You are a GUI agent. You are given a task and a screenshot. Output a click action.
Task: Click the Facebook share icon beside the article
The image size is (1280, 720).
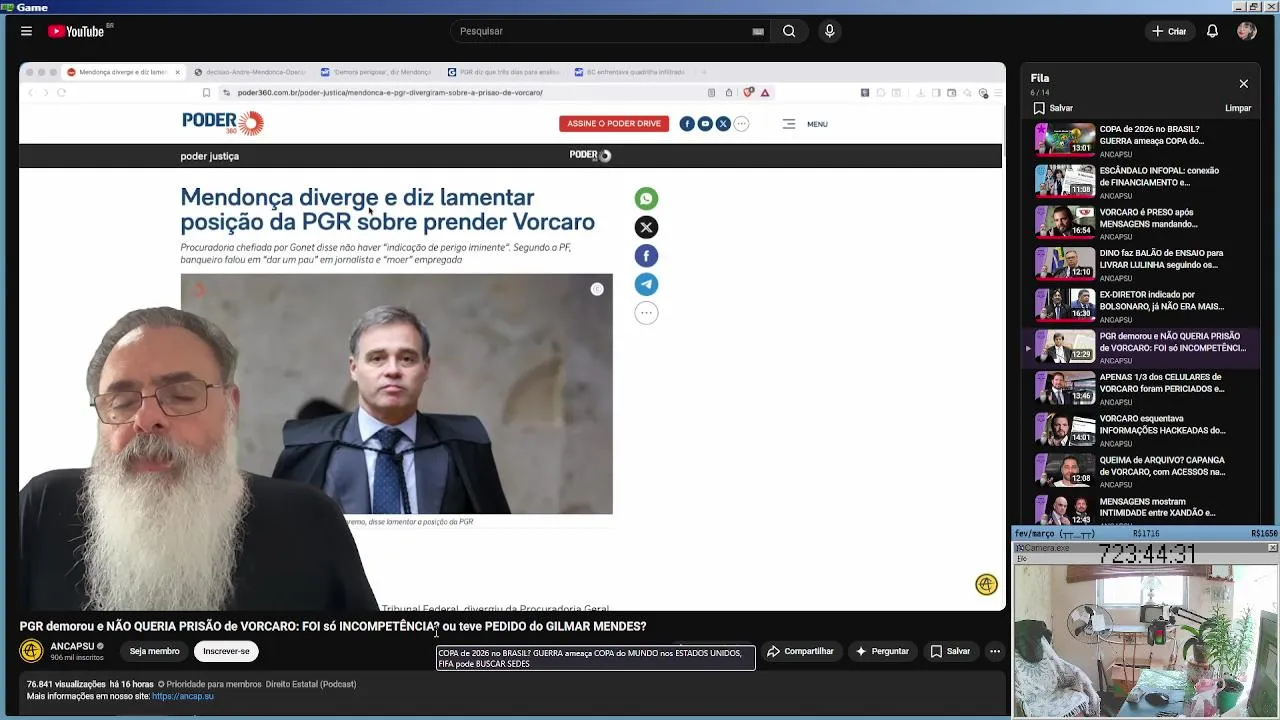pyautogui.click(x=646, y=256)
